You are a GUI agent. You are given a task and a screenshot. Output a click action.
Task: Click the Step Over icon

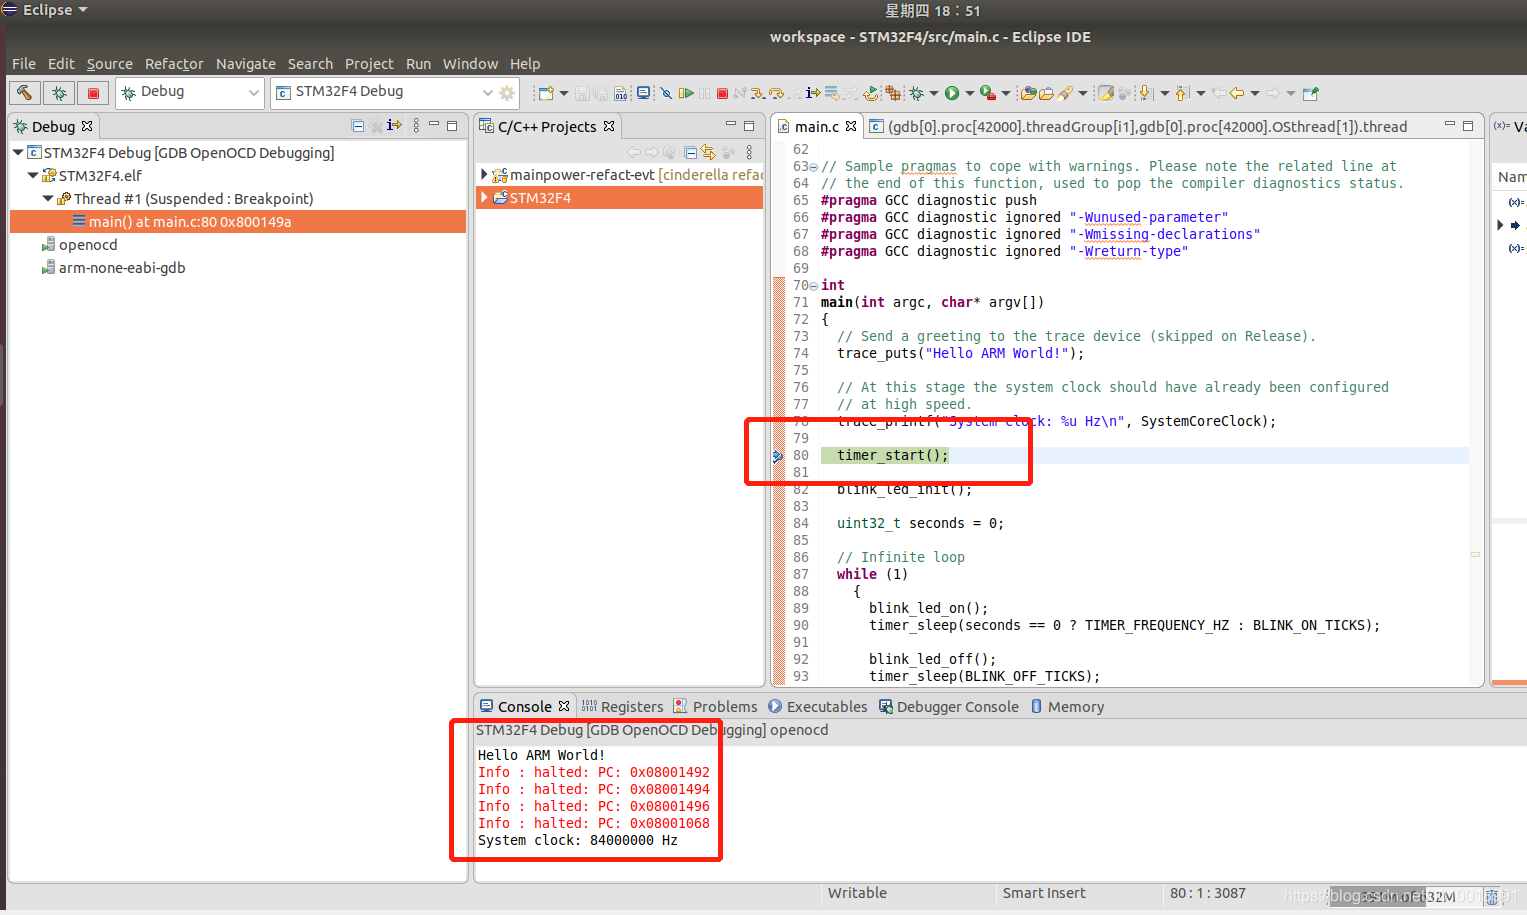(x=776, y=93)
